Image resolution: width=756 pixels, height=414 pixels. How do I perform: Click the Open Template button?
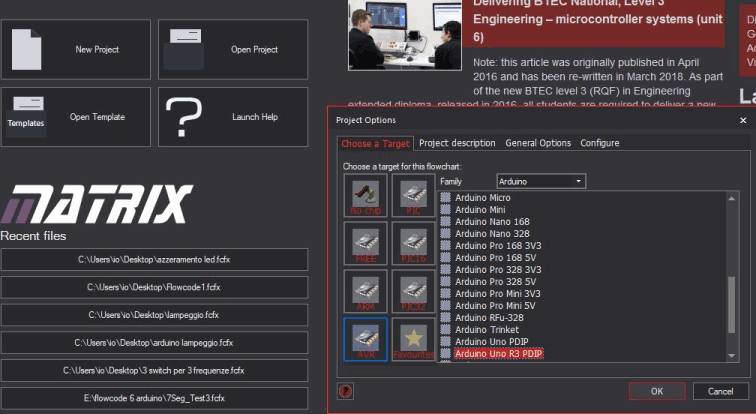(x=76, y=117)
